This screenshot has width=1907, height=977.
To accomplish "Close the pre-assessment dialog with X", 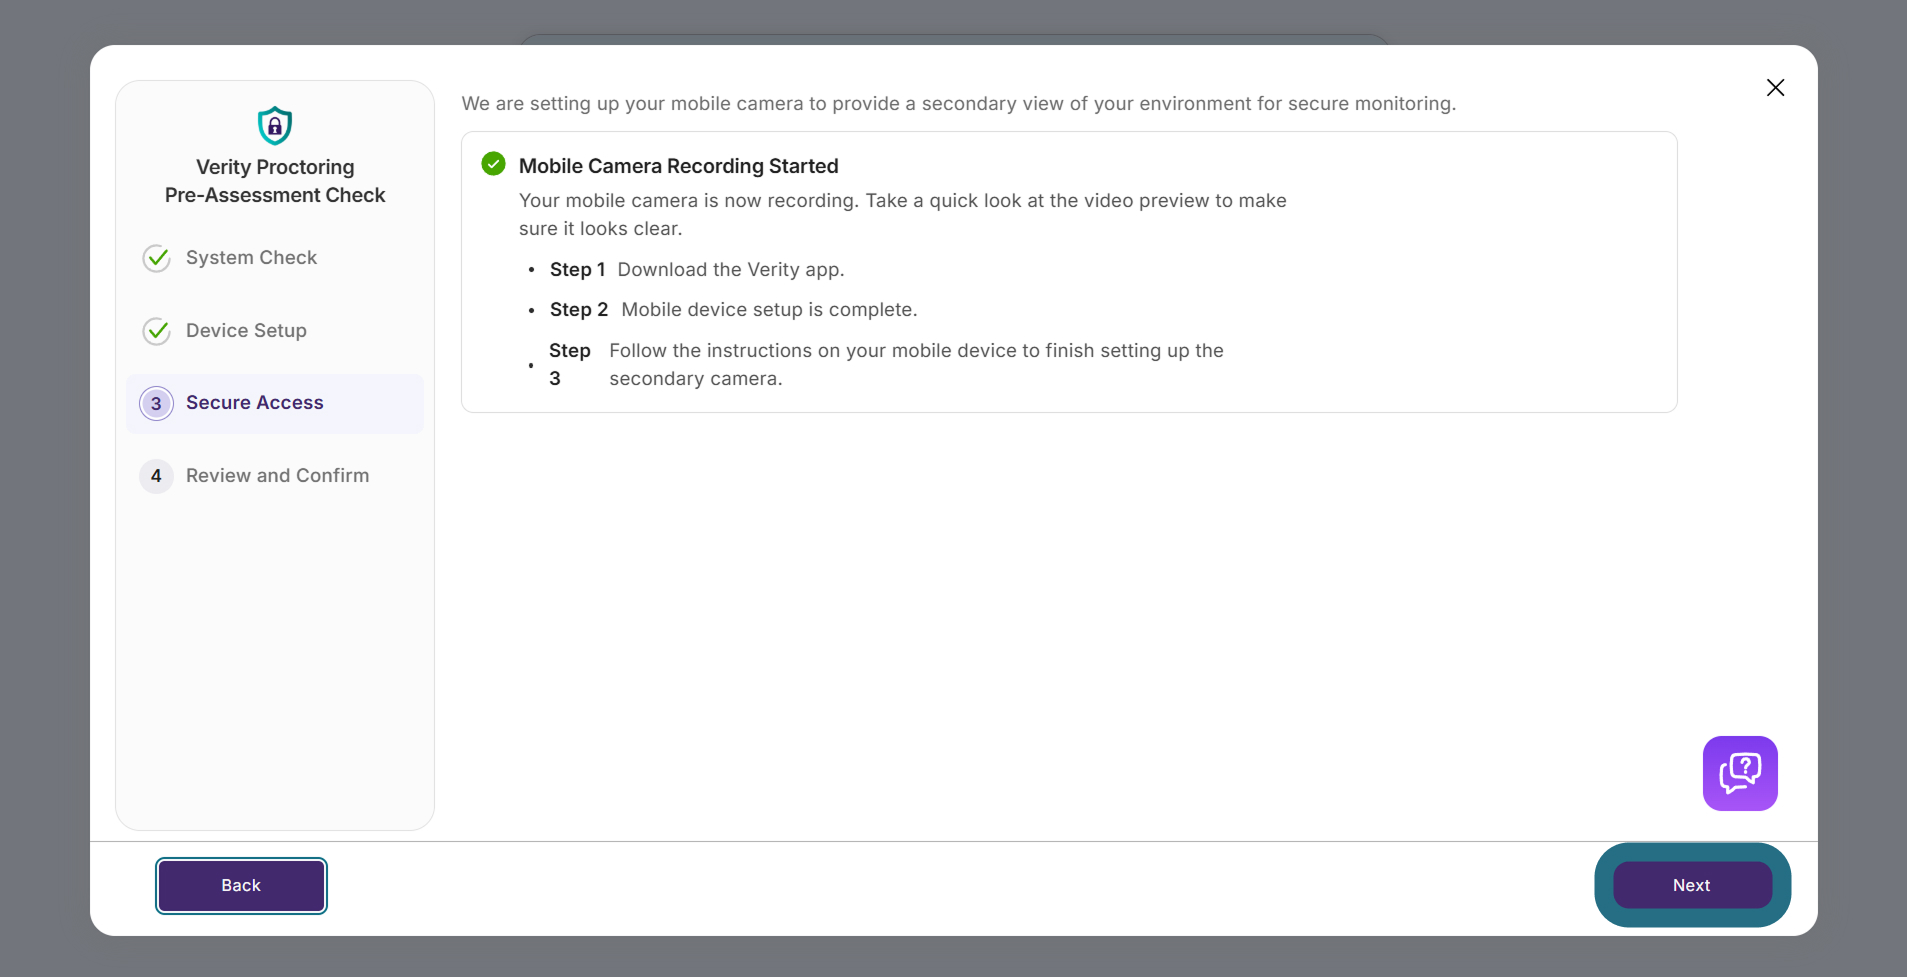I will [1775, 88].
